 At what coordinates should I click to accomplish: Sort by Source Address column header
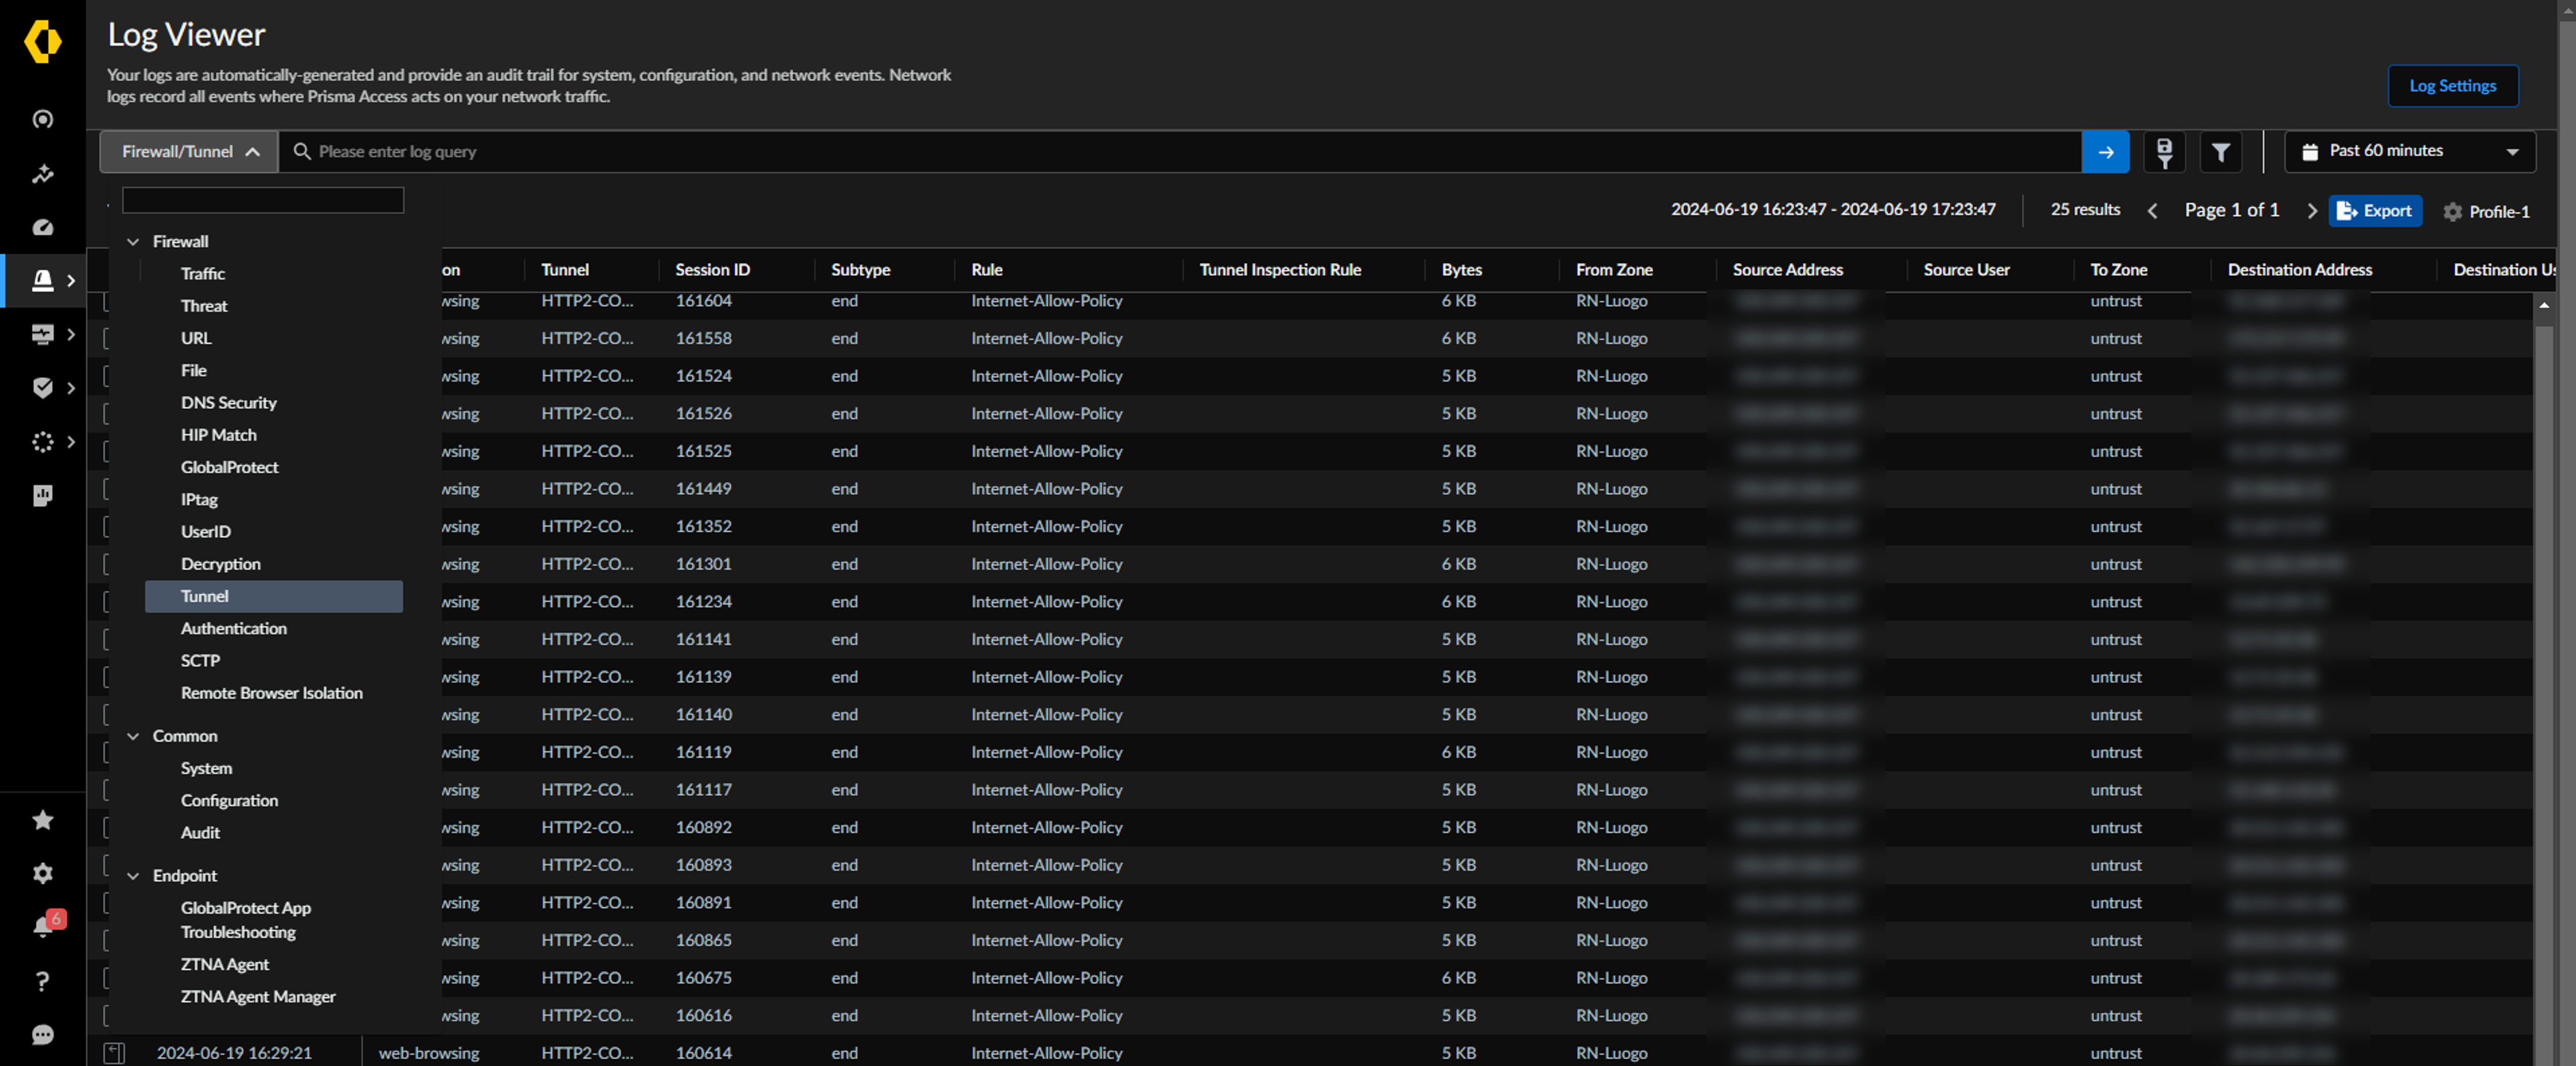click(x=1787, y=270)
